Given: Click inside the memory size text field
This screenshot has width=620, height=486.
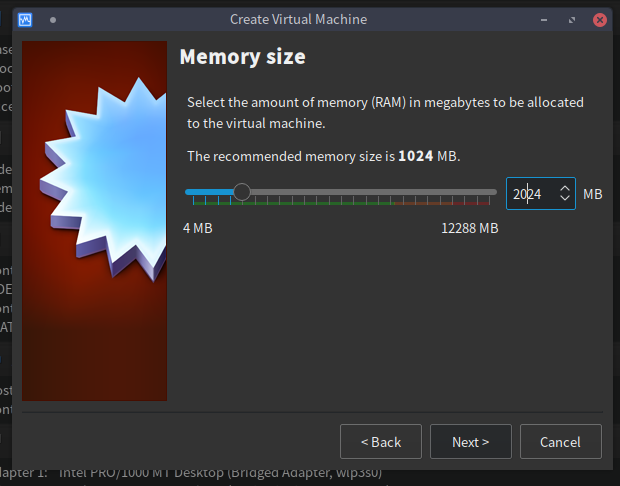Looking at the screenshot, I should (x=528, y=193).
